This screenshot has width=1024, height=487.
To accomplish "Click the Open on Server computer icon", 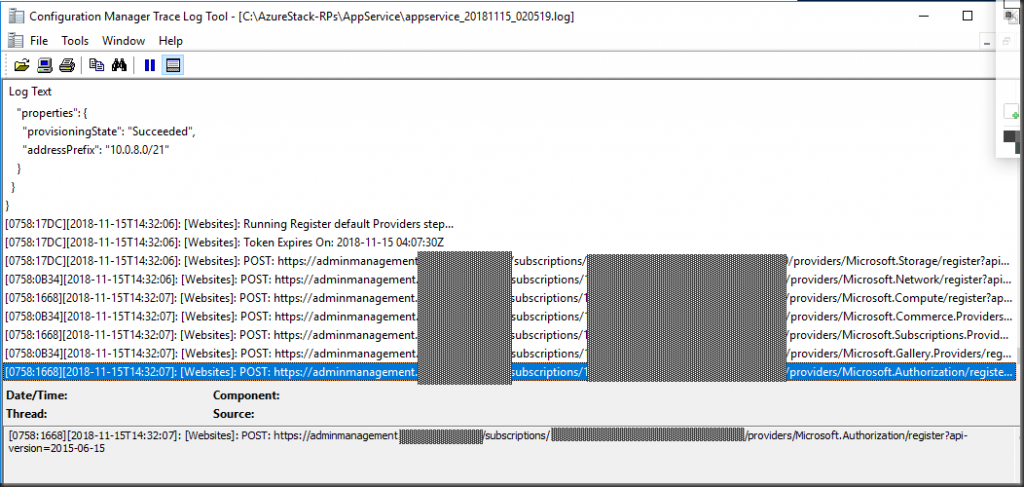I will pyautogui.click(x=44, y=65).
